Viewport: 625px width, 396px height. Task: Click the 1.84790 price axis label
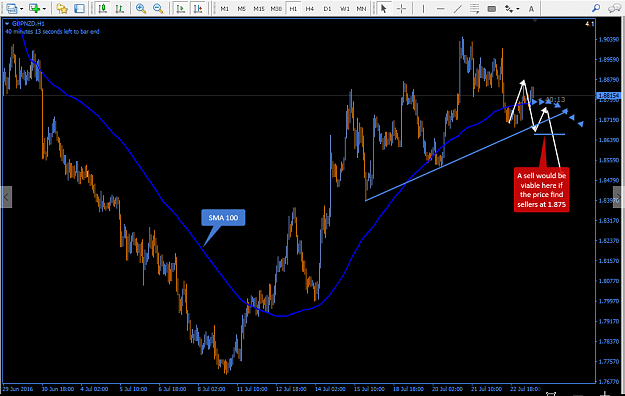click(609, 180)
